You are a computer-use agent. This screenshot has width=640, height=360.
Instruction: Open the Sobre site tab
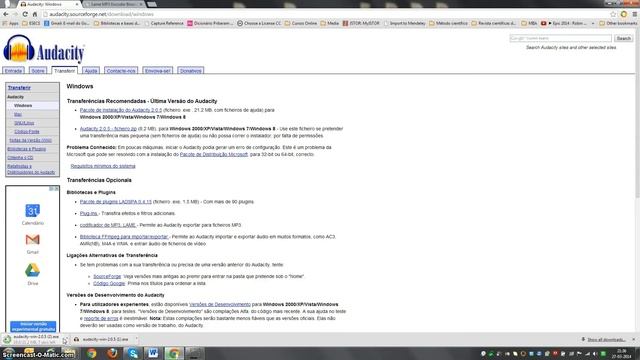(38, 71)
